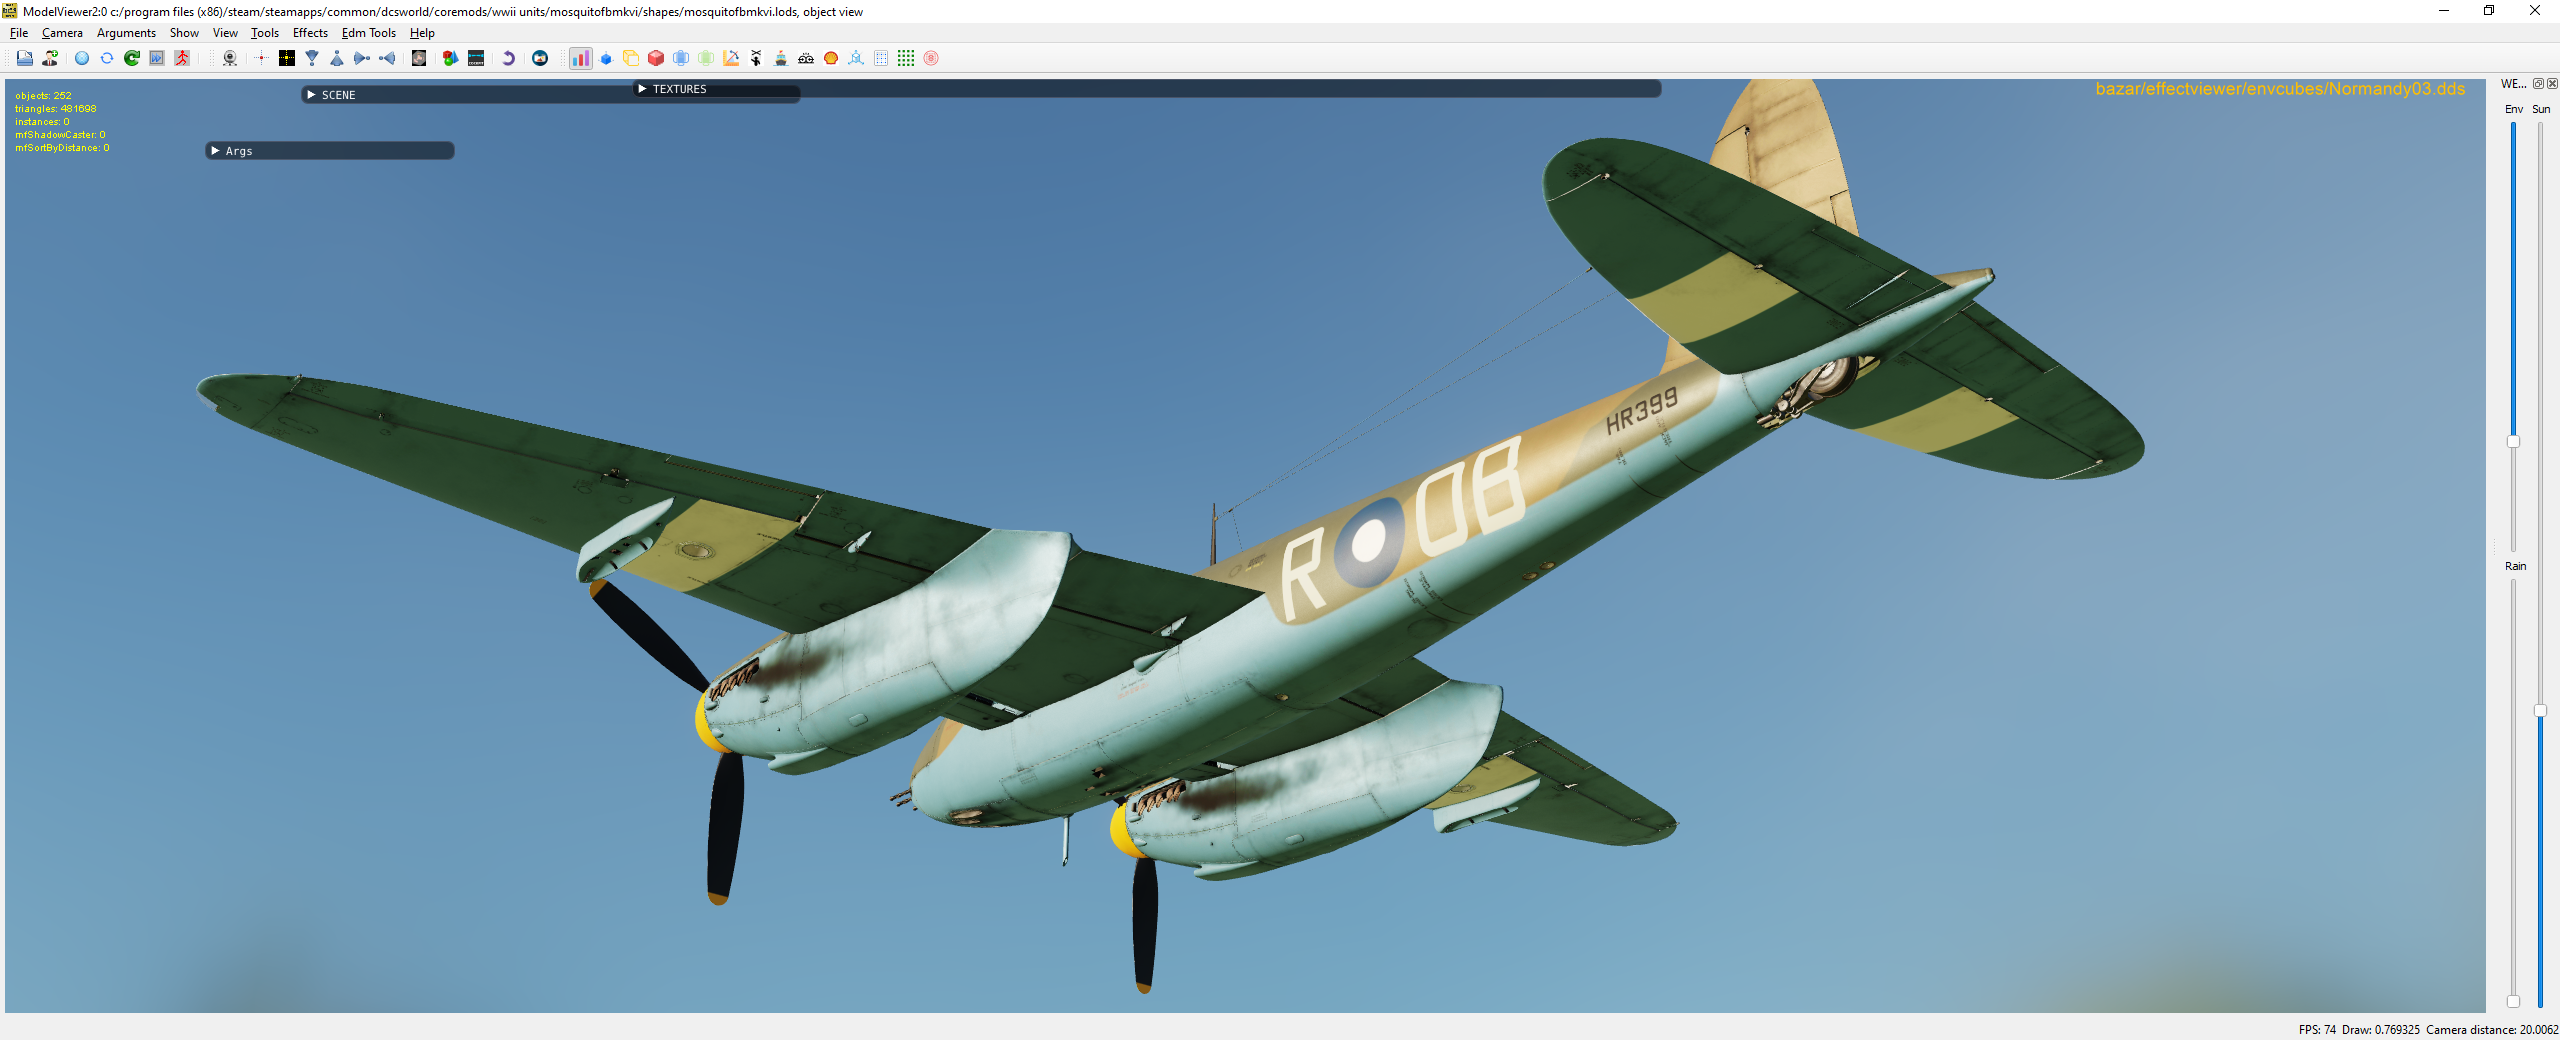Open the Show menu

point(184,33)
